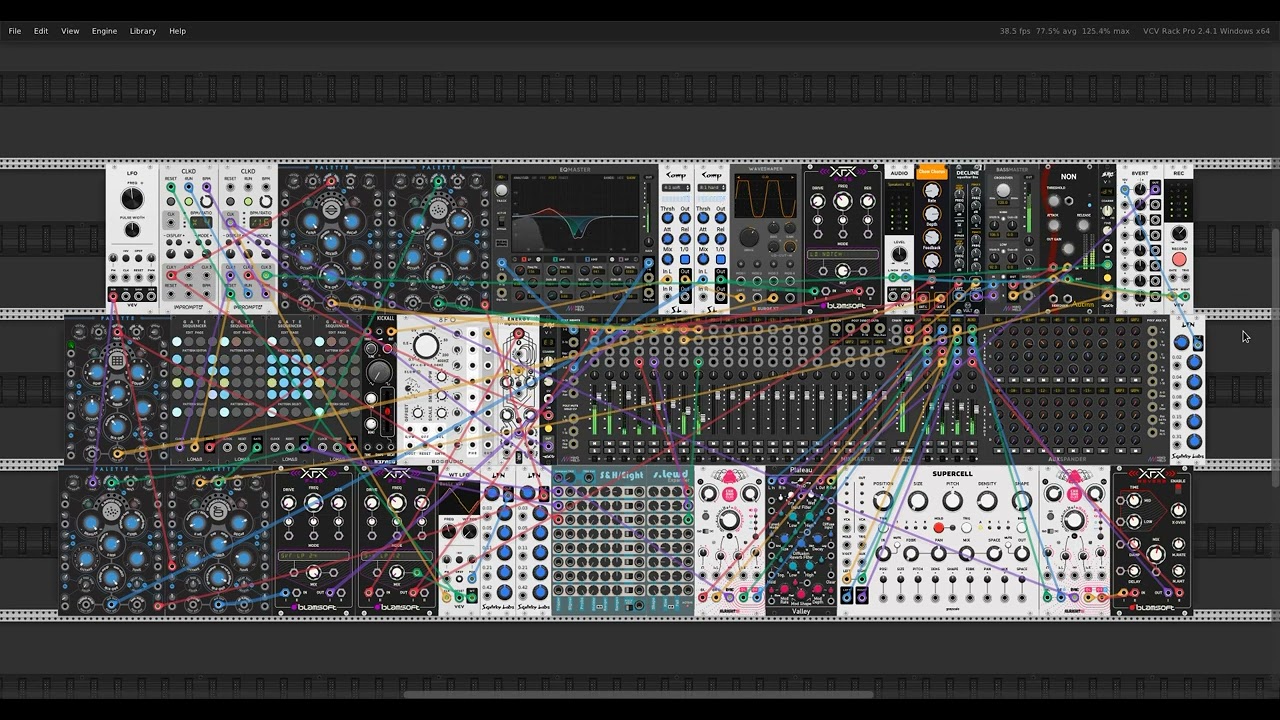
Task: Open BPM/RATIO display on right CLKD module
Action: pyautogui.click(x=260, y=223)
